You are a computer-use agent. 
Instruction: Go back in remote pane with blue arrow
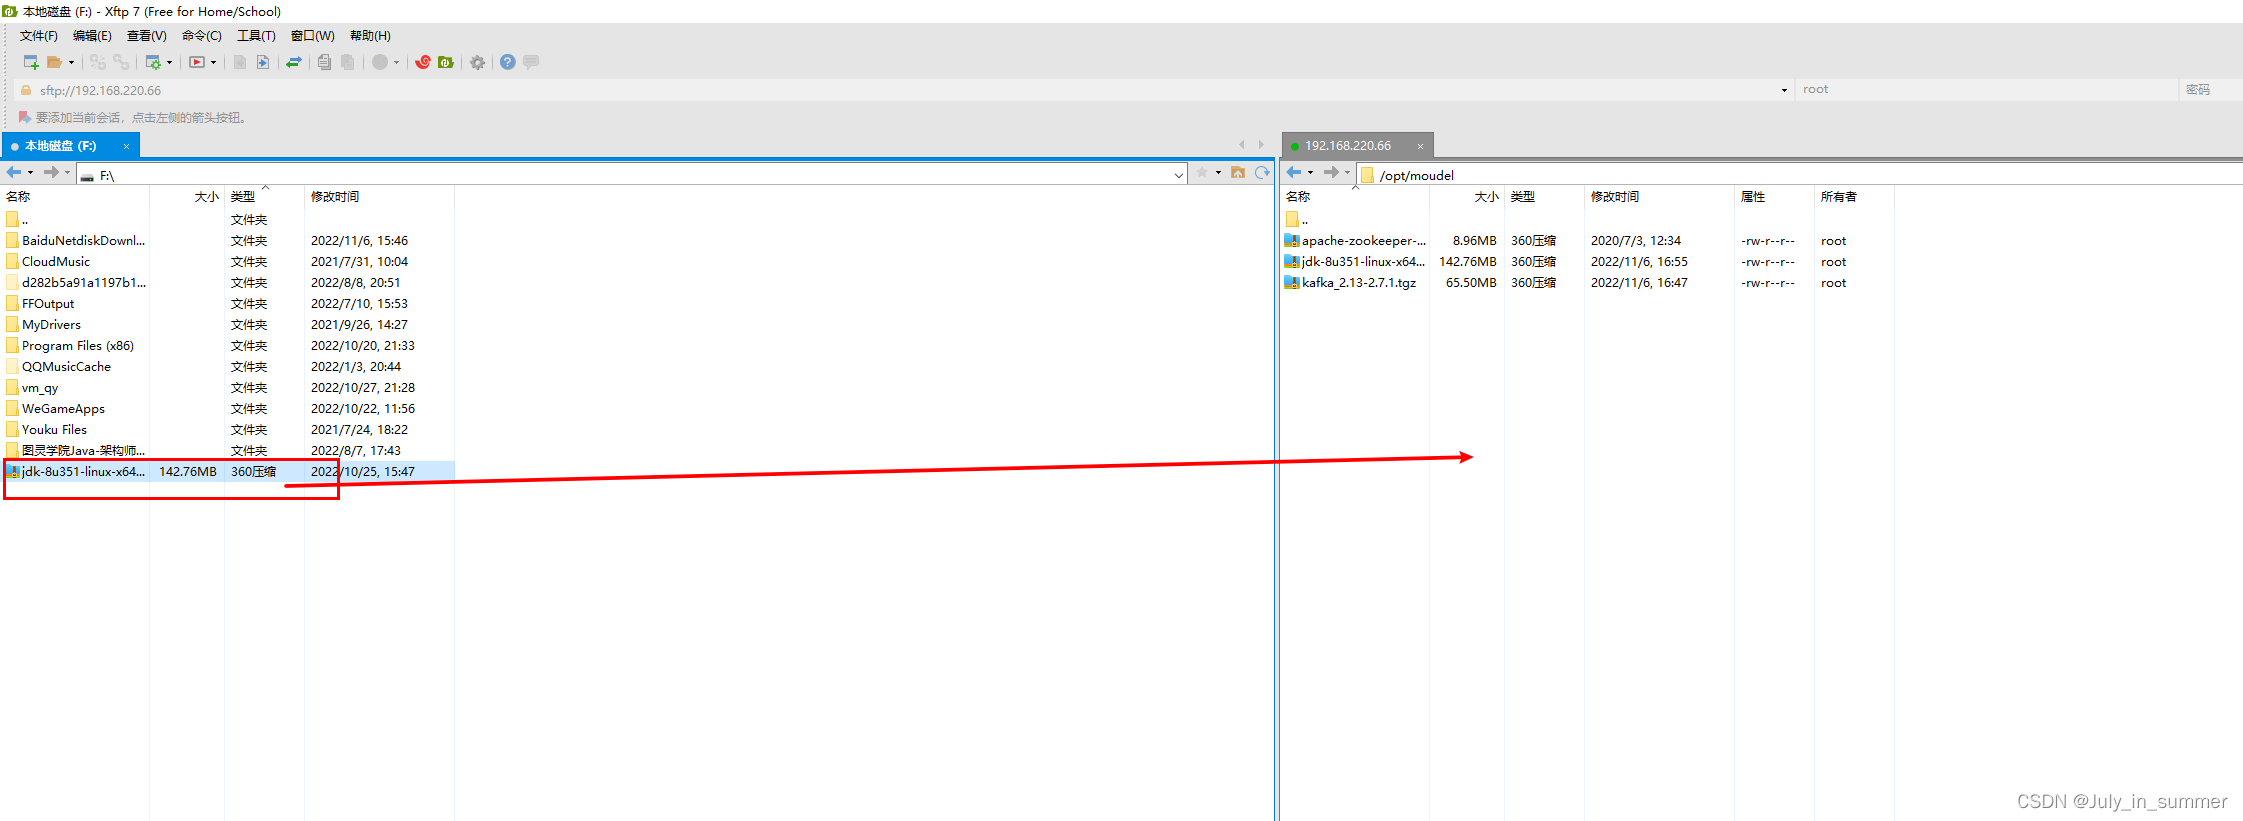pos(1294,172)
